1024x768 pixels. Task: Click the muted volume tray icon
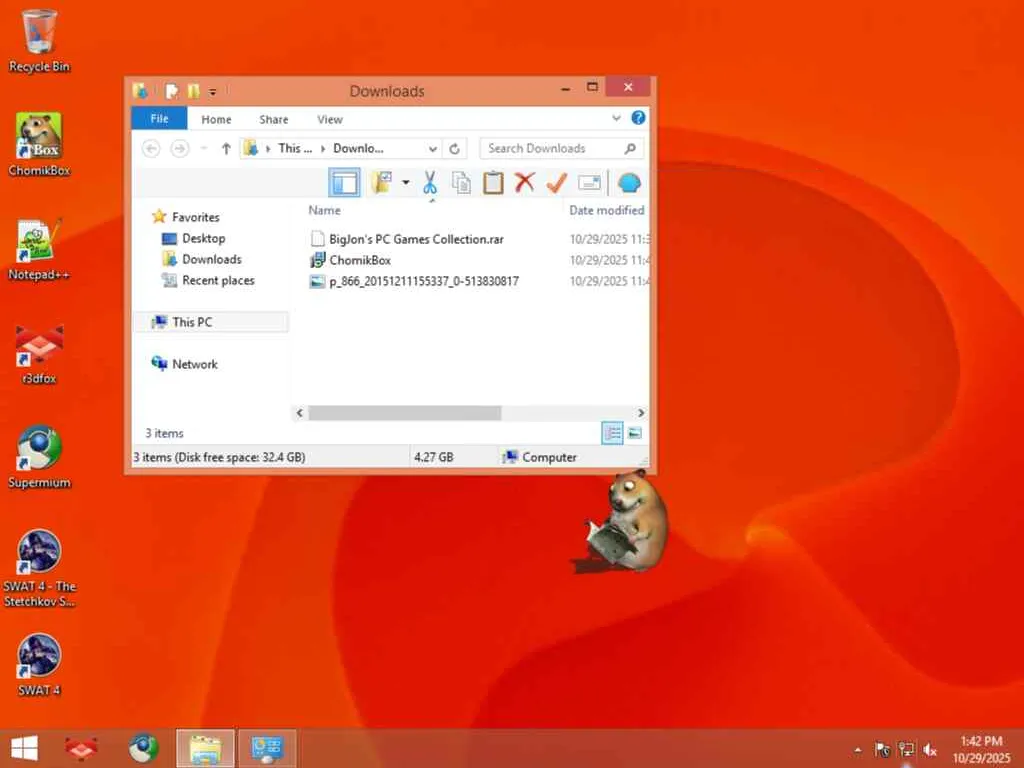[x=929, y=750]
